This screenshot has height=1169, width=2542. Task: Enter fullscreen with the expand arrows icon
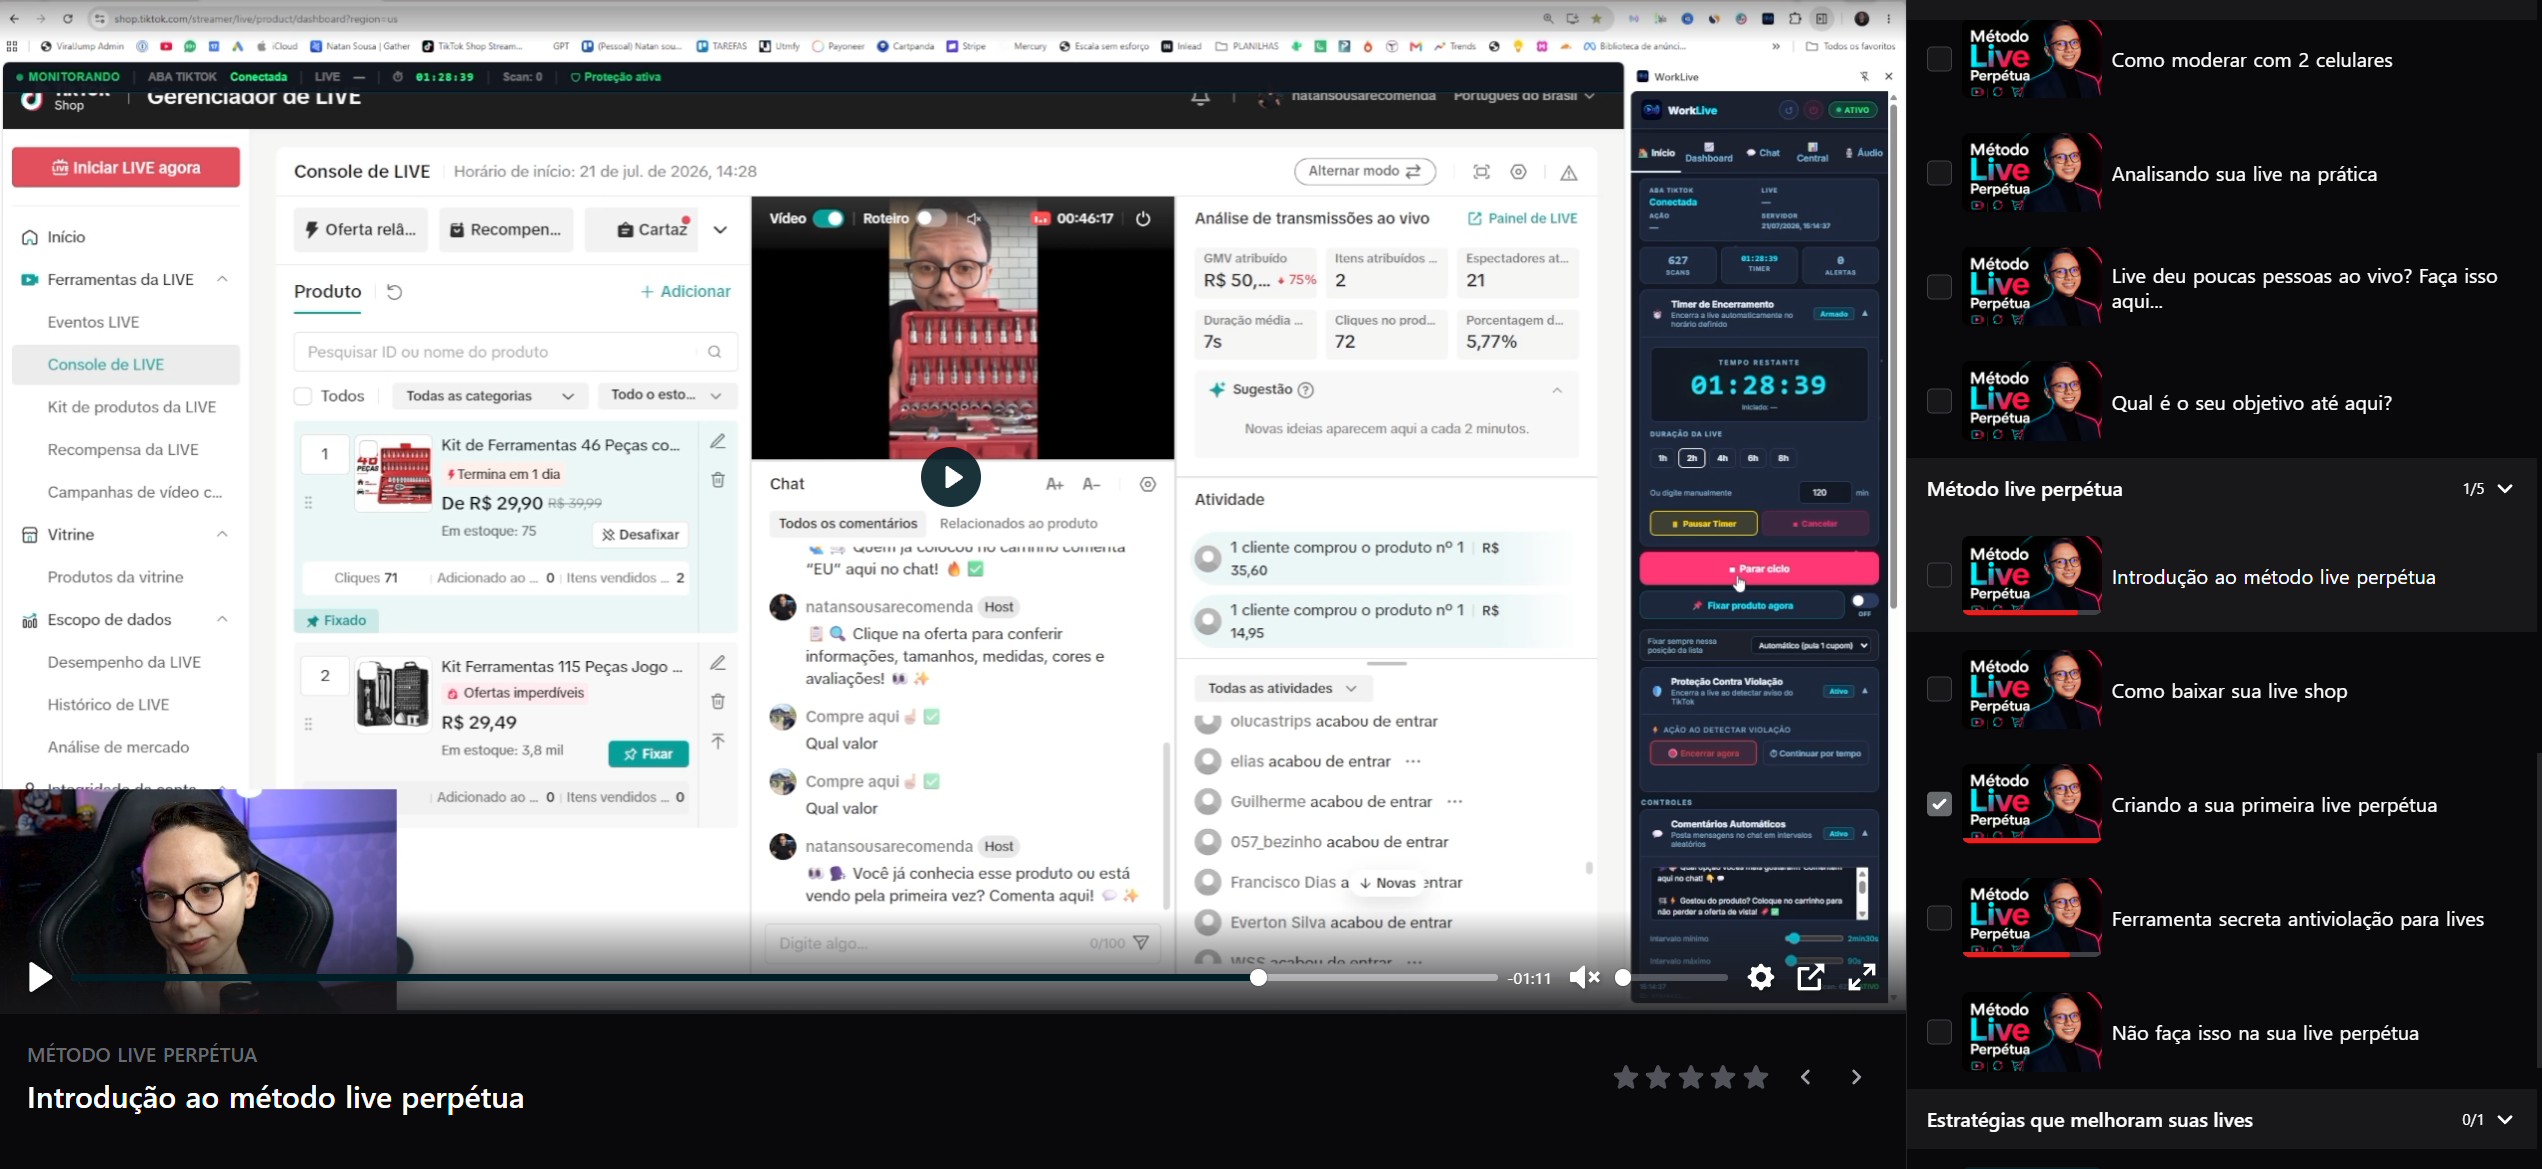click(x=1861, y=977)
